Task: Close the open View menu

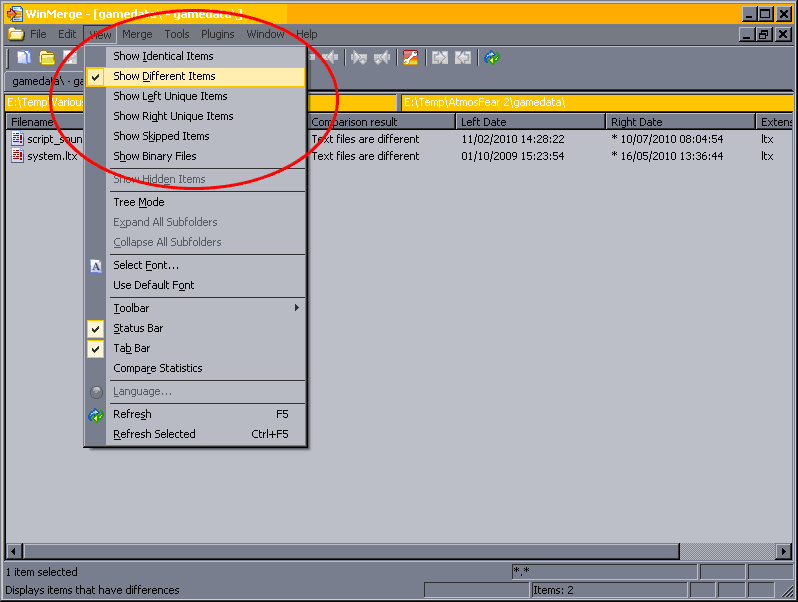Action: [100, 35]
